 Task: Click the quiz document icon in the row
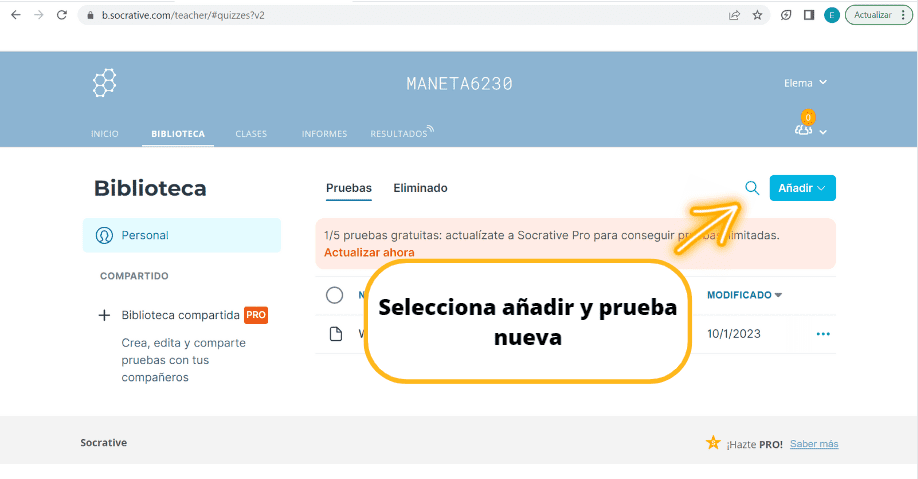coord(336,334)
